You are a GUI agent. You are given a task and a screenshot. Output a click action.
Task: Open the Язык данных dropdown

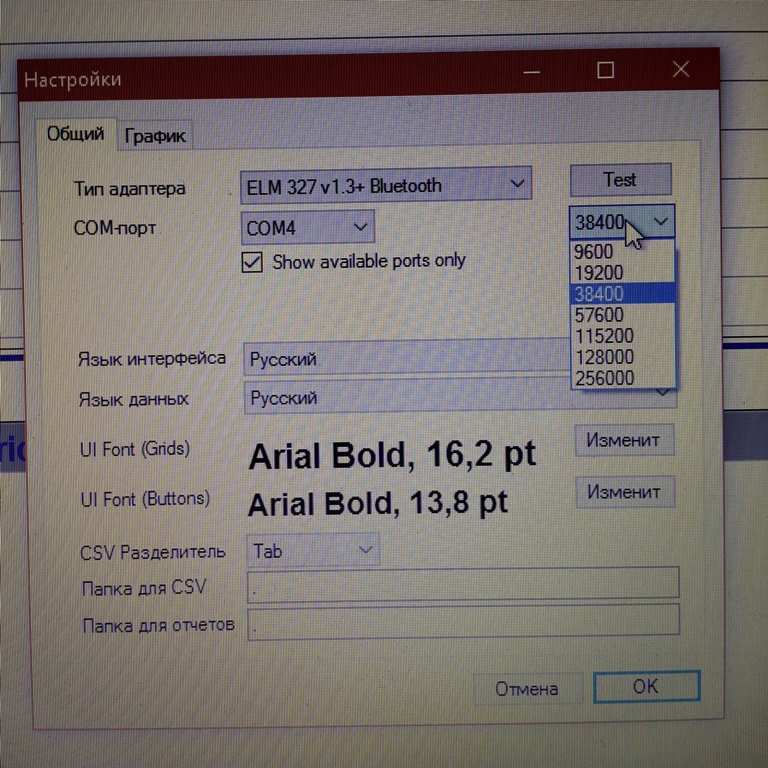460,398
